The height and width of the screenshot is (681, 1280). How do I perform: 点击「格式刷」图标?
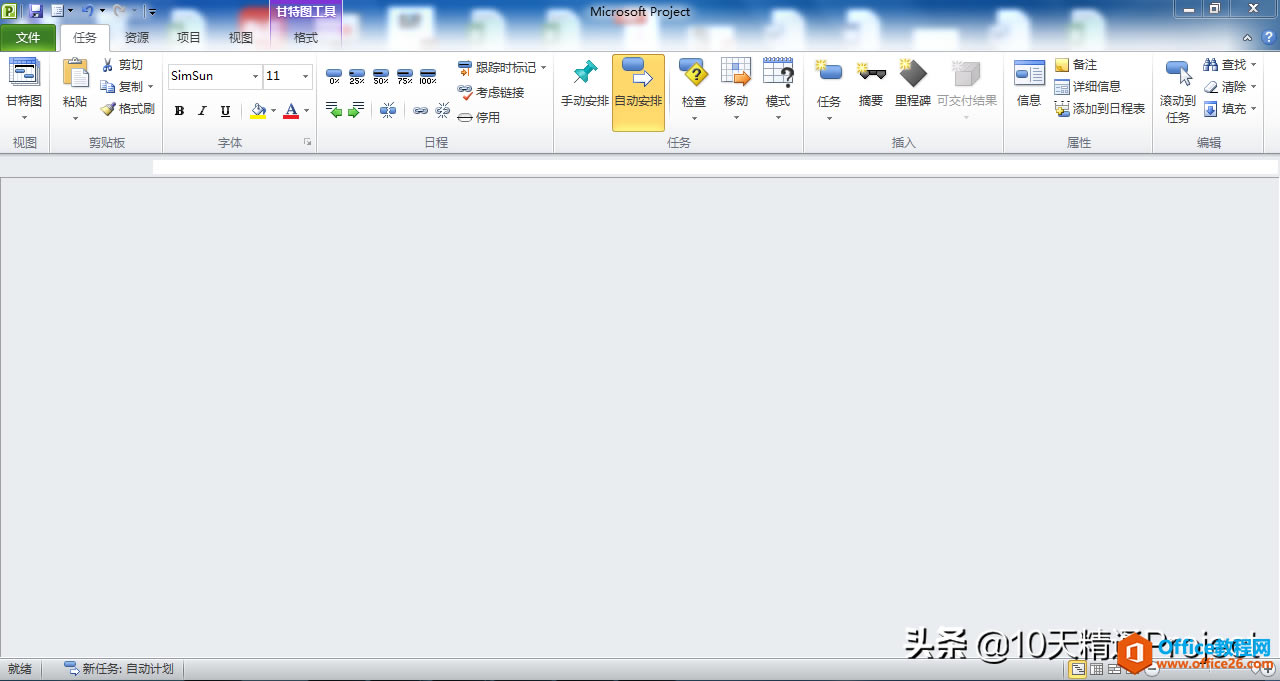click(127, 108)
